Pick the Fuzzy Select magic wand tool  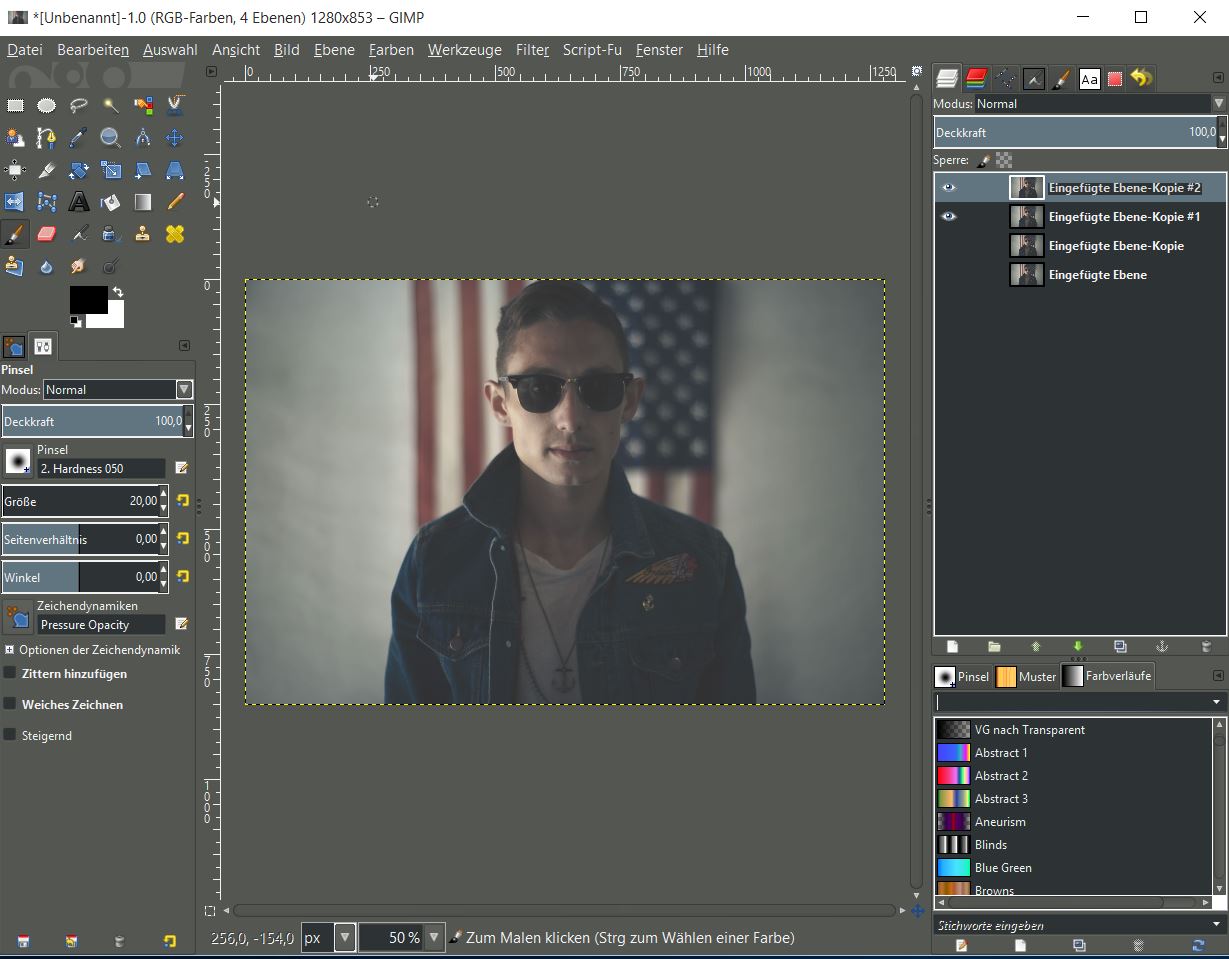[x=111, y=106]
